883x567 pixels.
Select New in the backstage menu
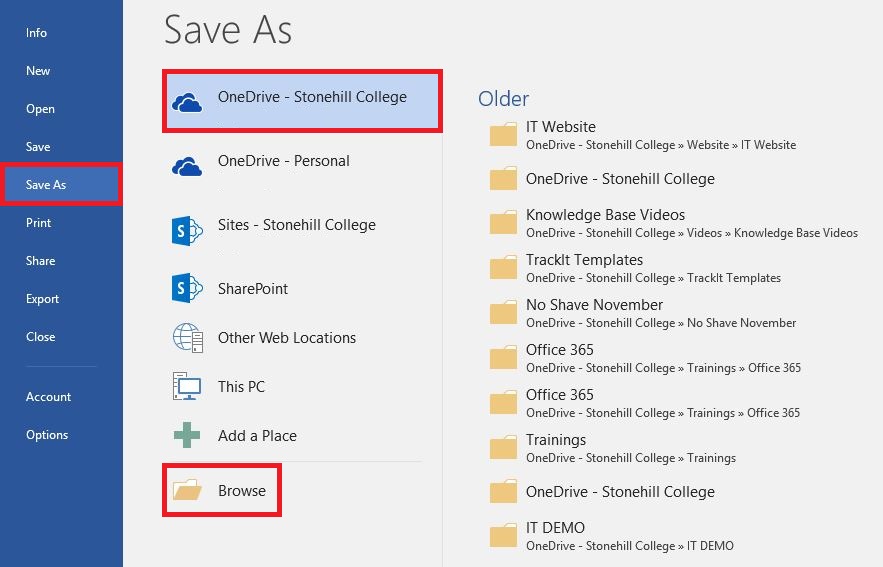coord(38,71)
